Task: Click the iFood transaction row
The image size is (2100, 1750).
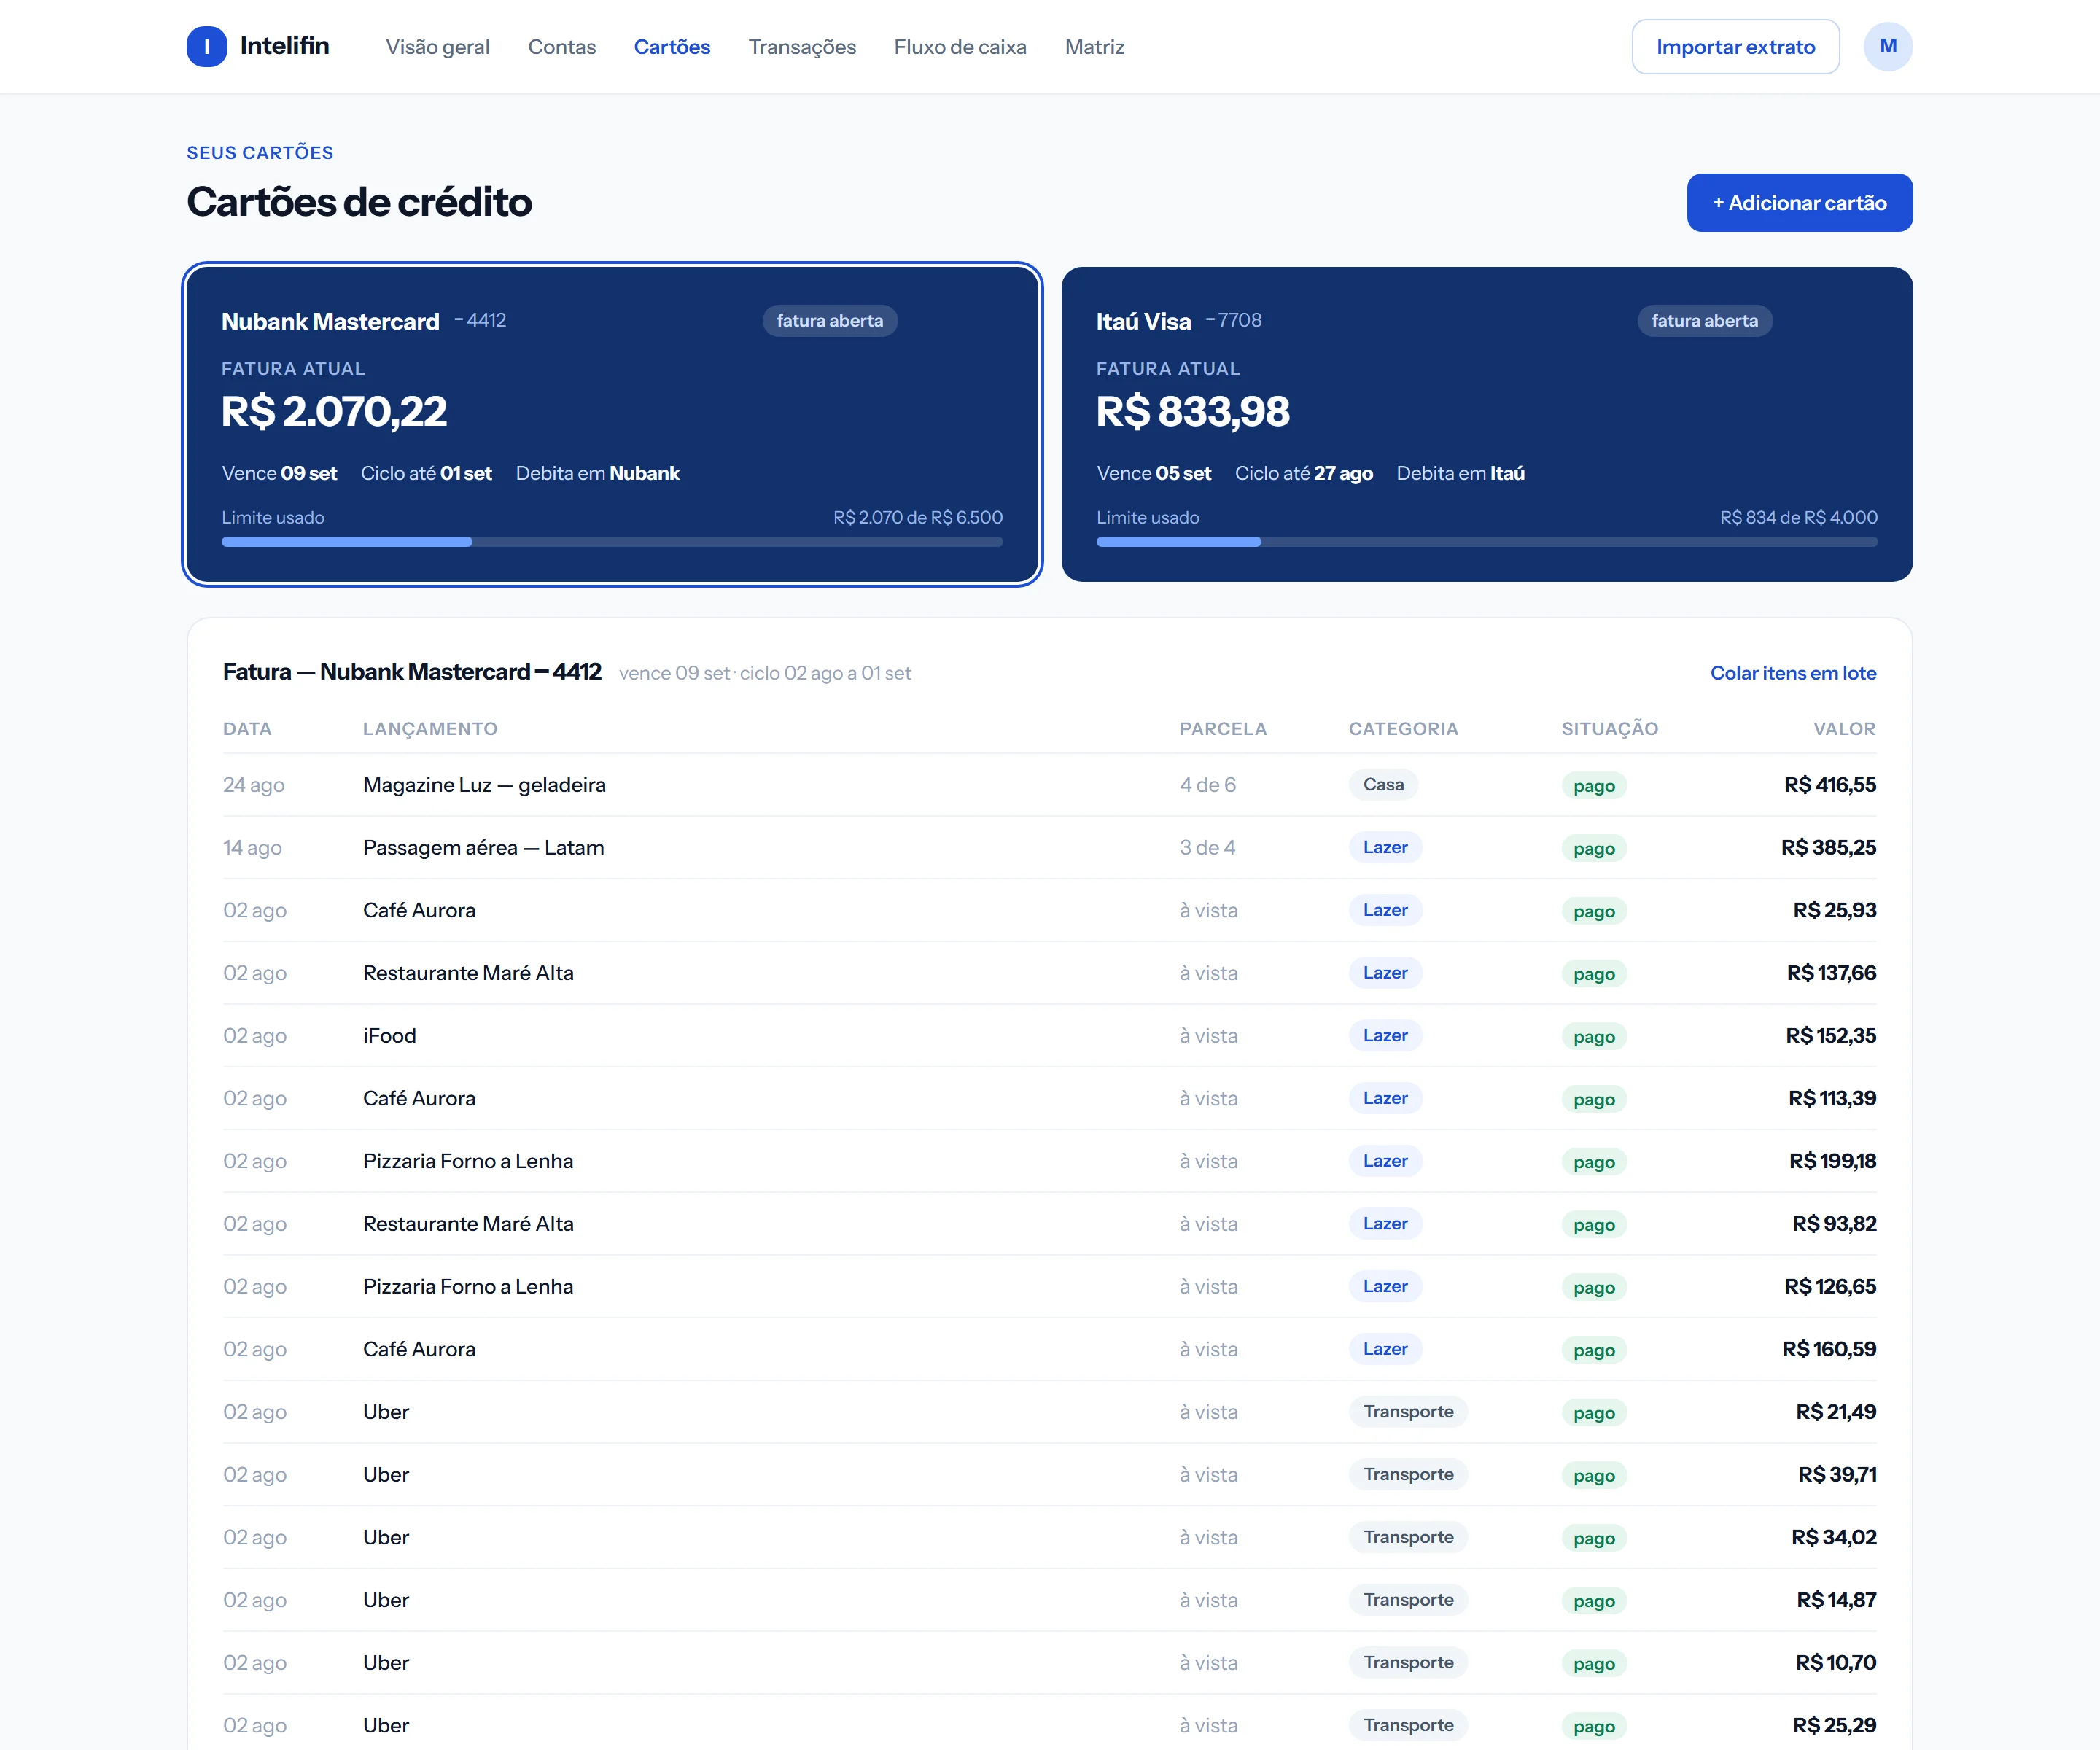Action: point(1049,1036)
